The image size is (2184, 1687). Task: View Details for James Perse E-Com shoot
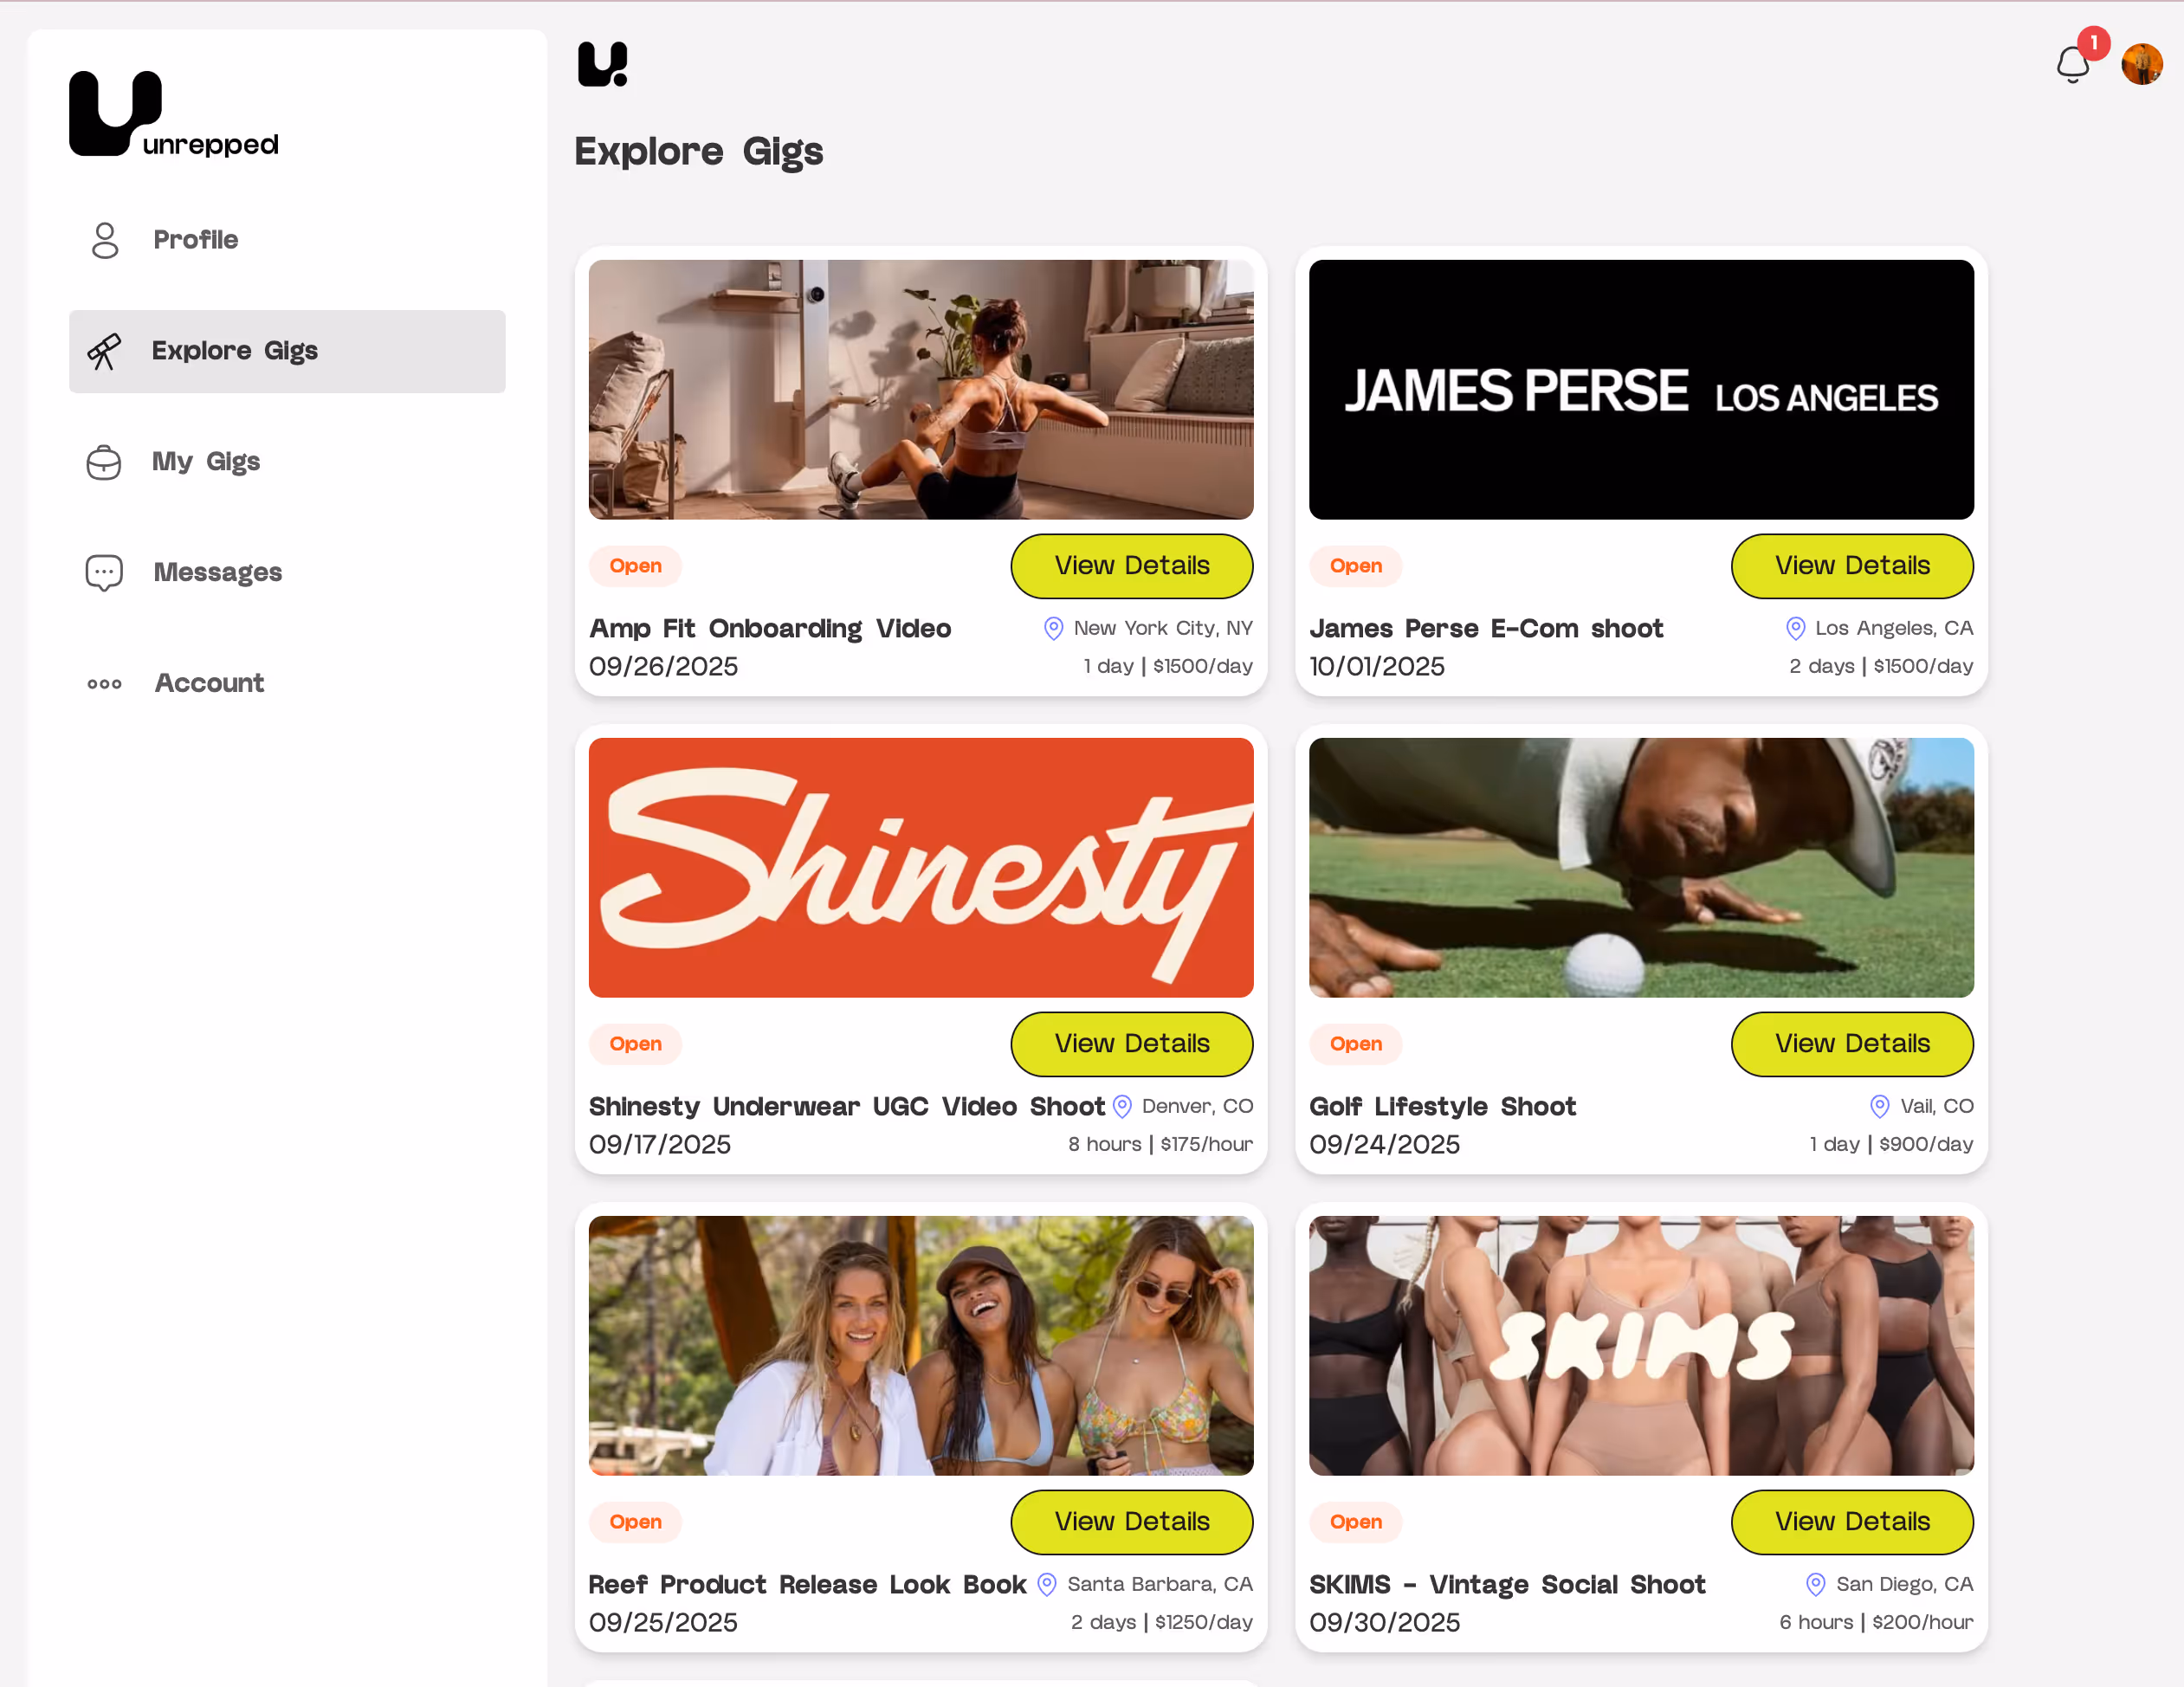pos(1852,566)
